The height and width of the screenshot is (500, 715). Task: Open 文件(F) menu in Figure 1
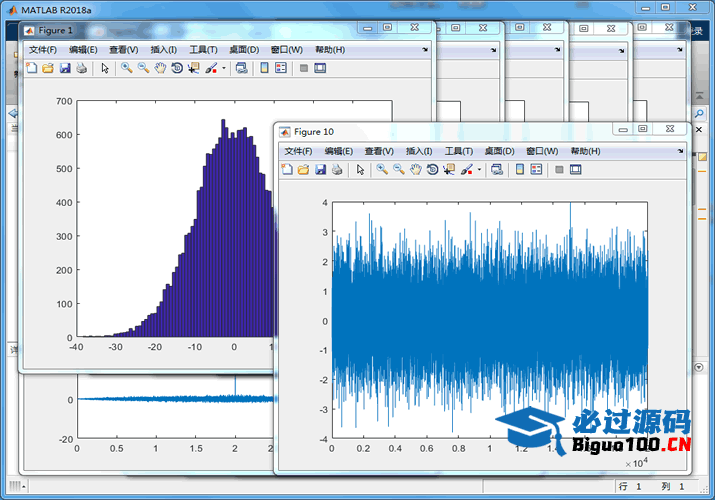click(43, 49)
